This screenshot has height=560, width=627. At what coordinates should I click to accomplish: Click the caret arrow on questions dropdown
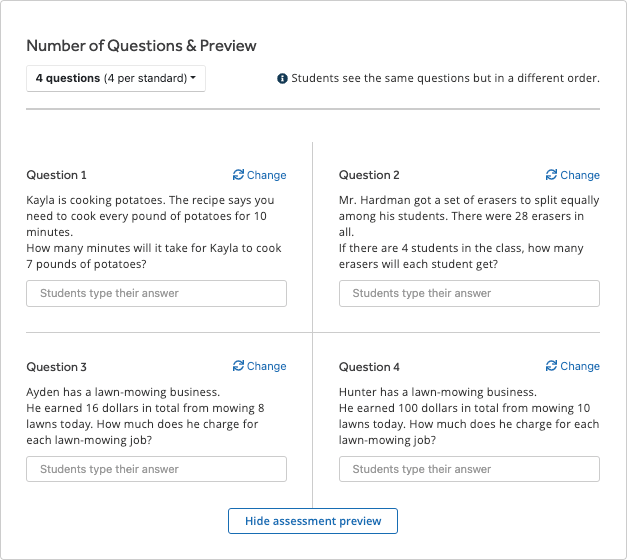coord(193,78)
